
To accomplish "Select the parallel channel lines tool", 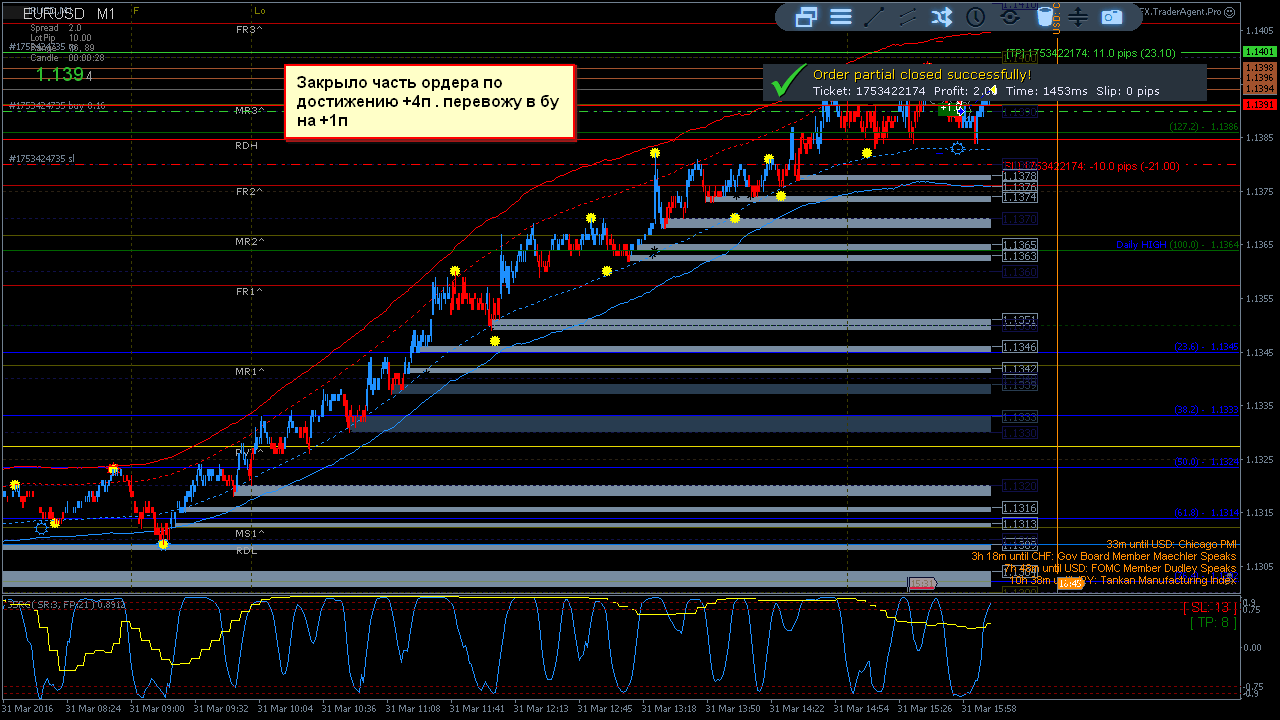I will pyautogui.click(x=908, y=17).
